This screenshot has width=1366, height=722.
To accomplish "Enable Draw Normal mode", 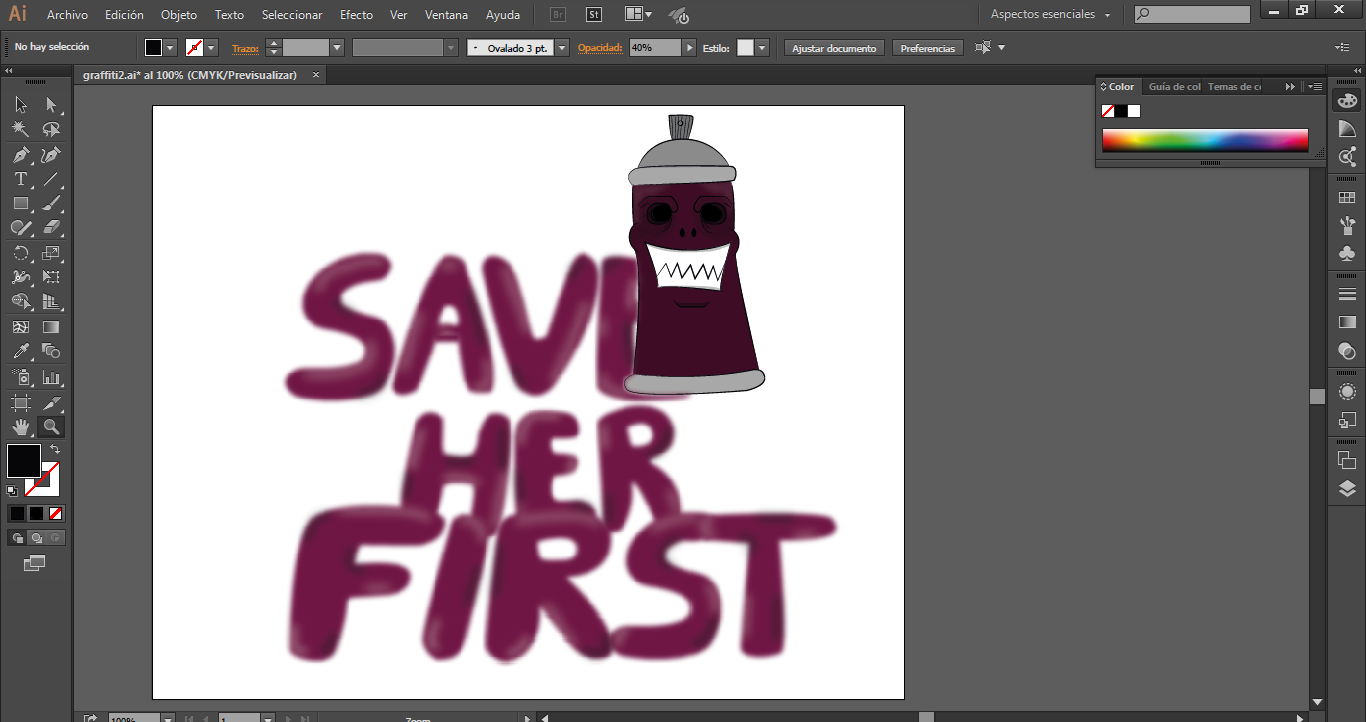I will click(x=17, y=538).
